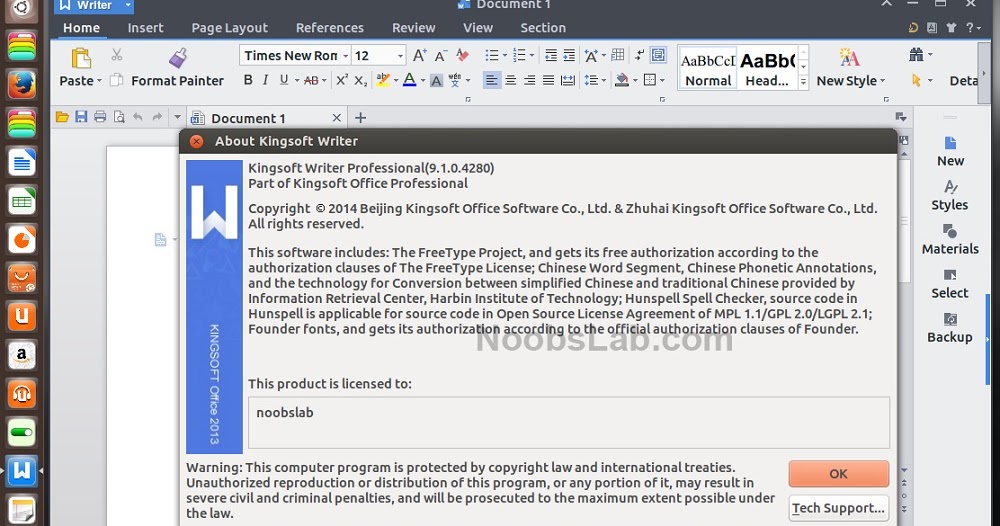Switch to the View tab
1000x526 pixels.
click(478, 28)
